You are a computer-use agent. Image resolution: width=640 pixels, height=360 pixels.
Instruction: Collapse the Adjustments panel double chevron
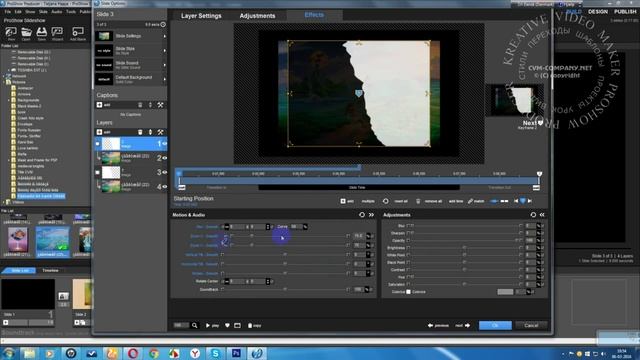(542, 215)
